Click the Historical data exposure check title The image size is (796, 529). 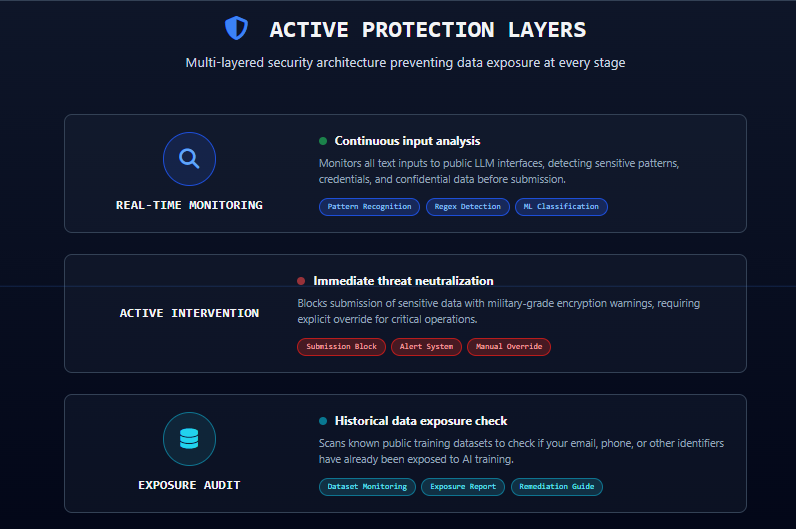coord(421,421)
